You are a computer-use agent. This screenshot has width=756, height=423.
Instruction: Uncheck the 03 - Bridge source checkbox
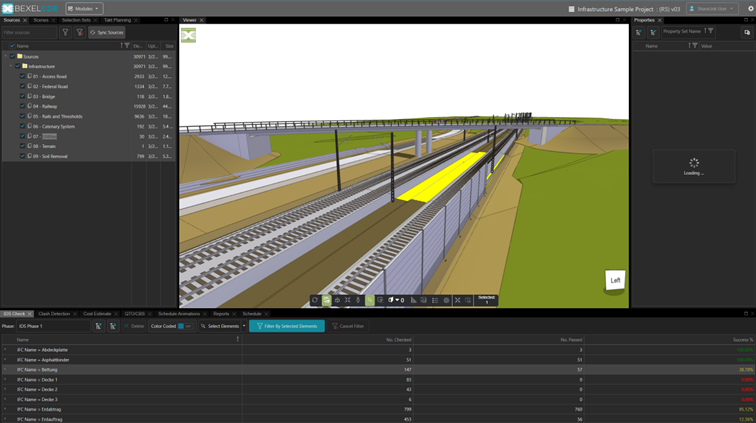[x=23, y=97]
